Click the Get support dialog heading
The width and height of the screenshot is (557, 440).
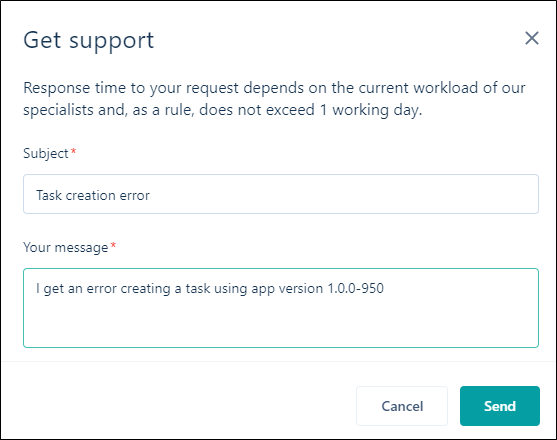pyautogui.click(x=88, y=40)
